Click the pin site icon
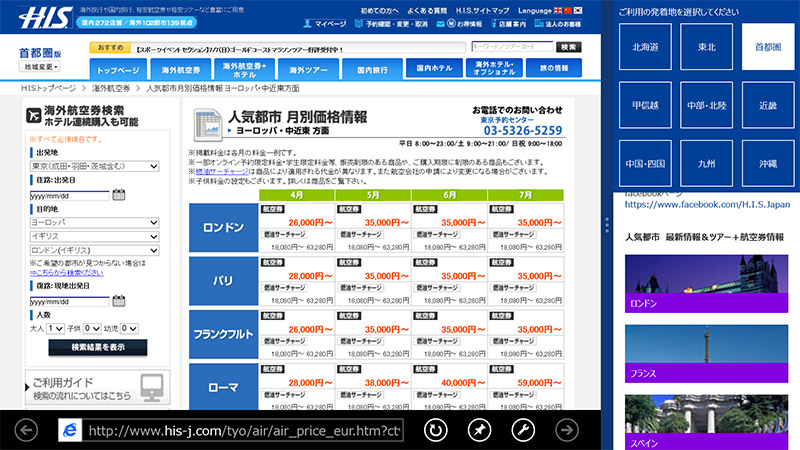The width and height of the screenshot is (800, 450). (478, 430)
